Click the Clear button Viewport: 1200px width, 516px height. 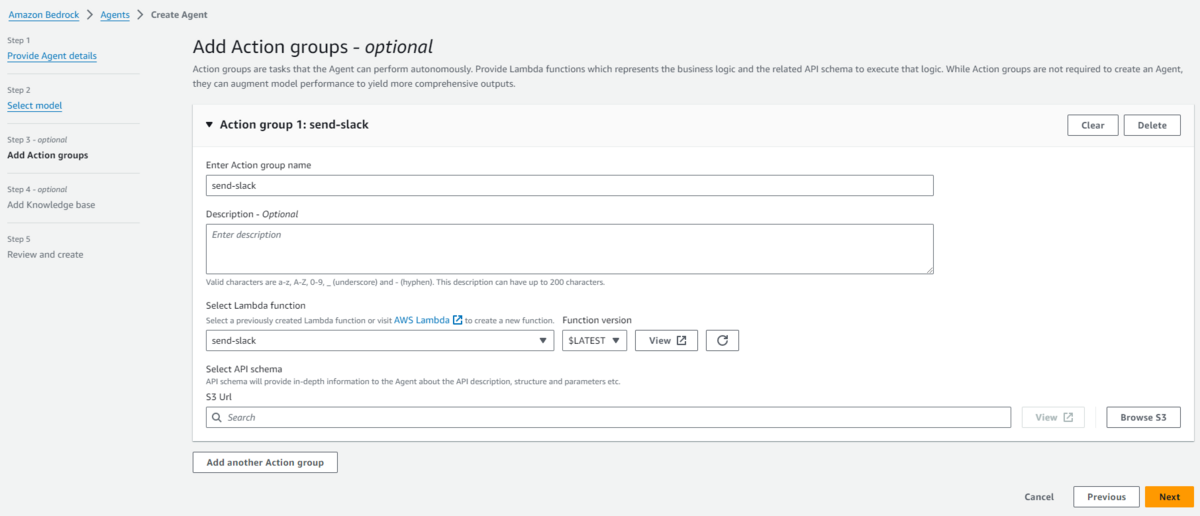(1092, 125)
